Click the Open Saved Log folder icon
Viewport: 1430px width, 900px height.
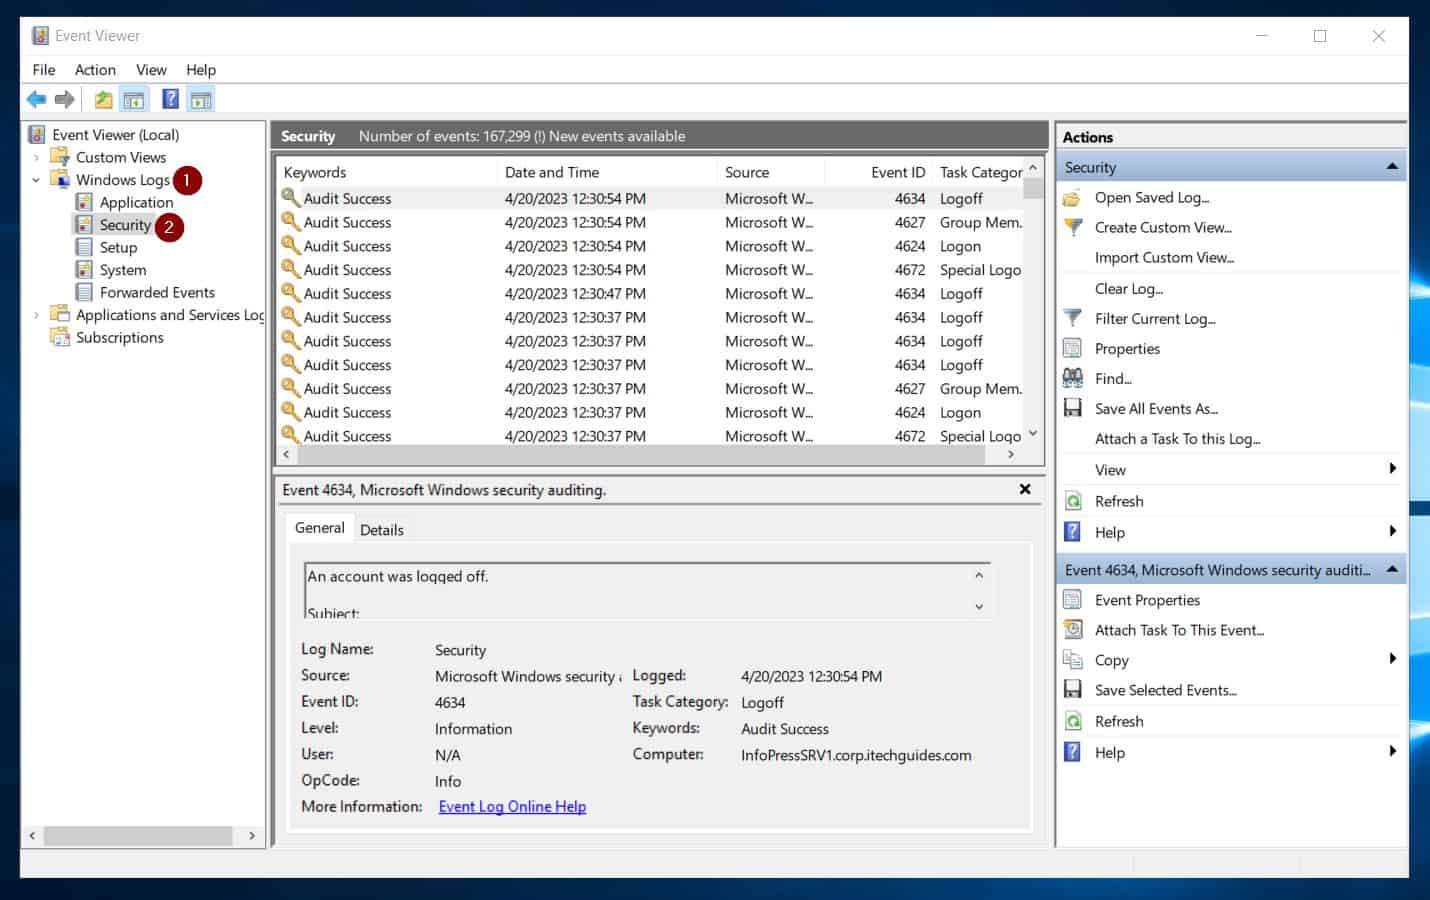click(x=1072, y=197)
